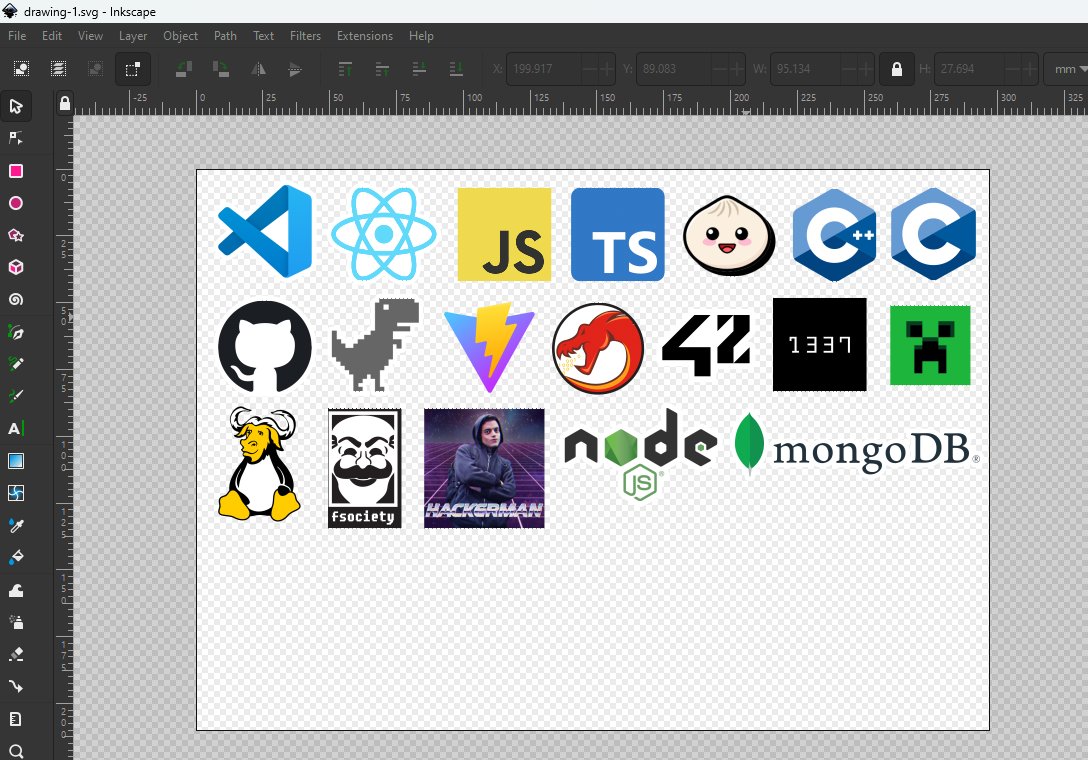Select the Paint Bucket tool
The image size is (1088, 760).
(x=16, y=557)
